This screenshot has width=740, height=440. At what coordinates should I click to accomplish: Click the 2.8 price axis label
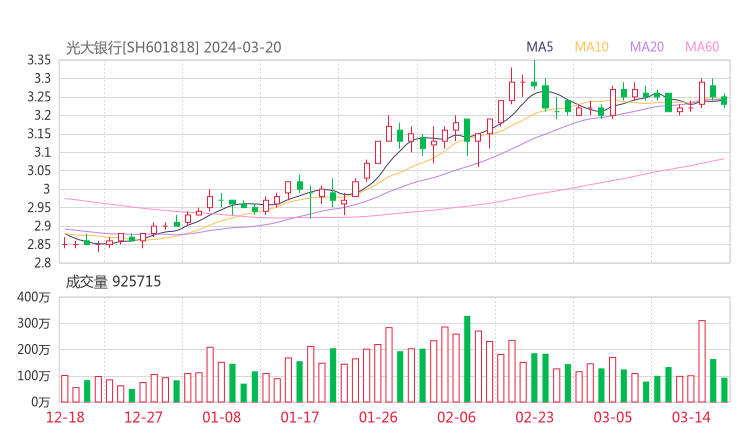[42, 263]
